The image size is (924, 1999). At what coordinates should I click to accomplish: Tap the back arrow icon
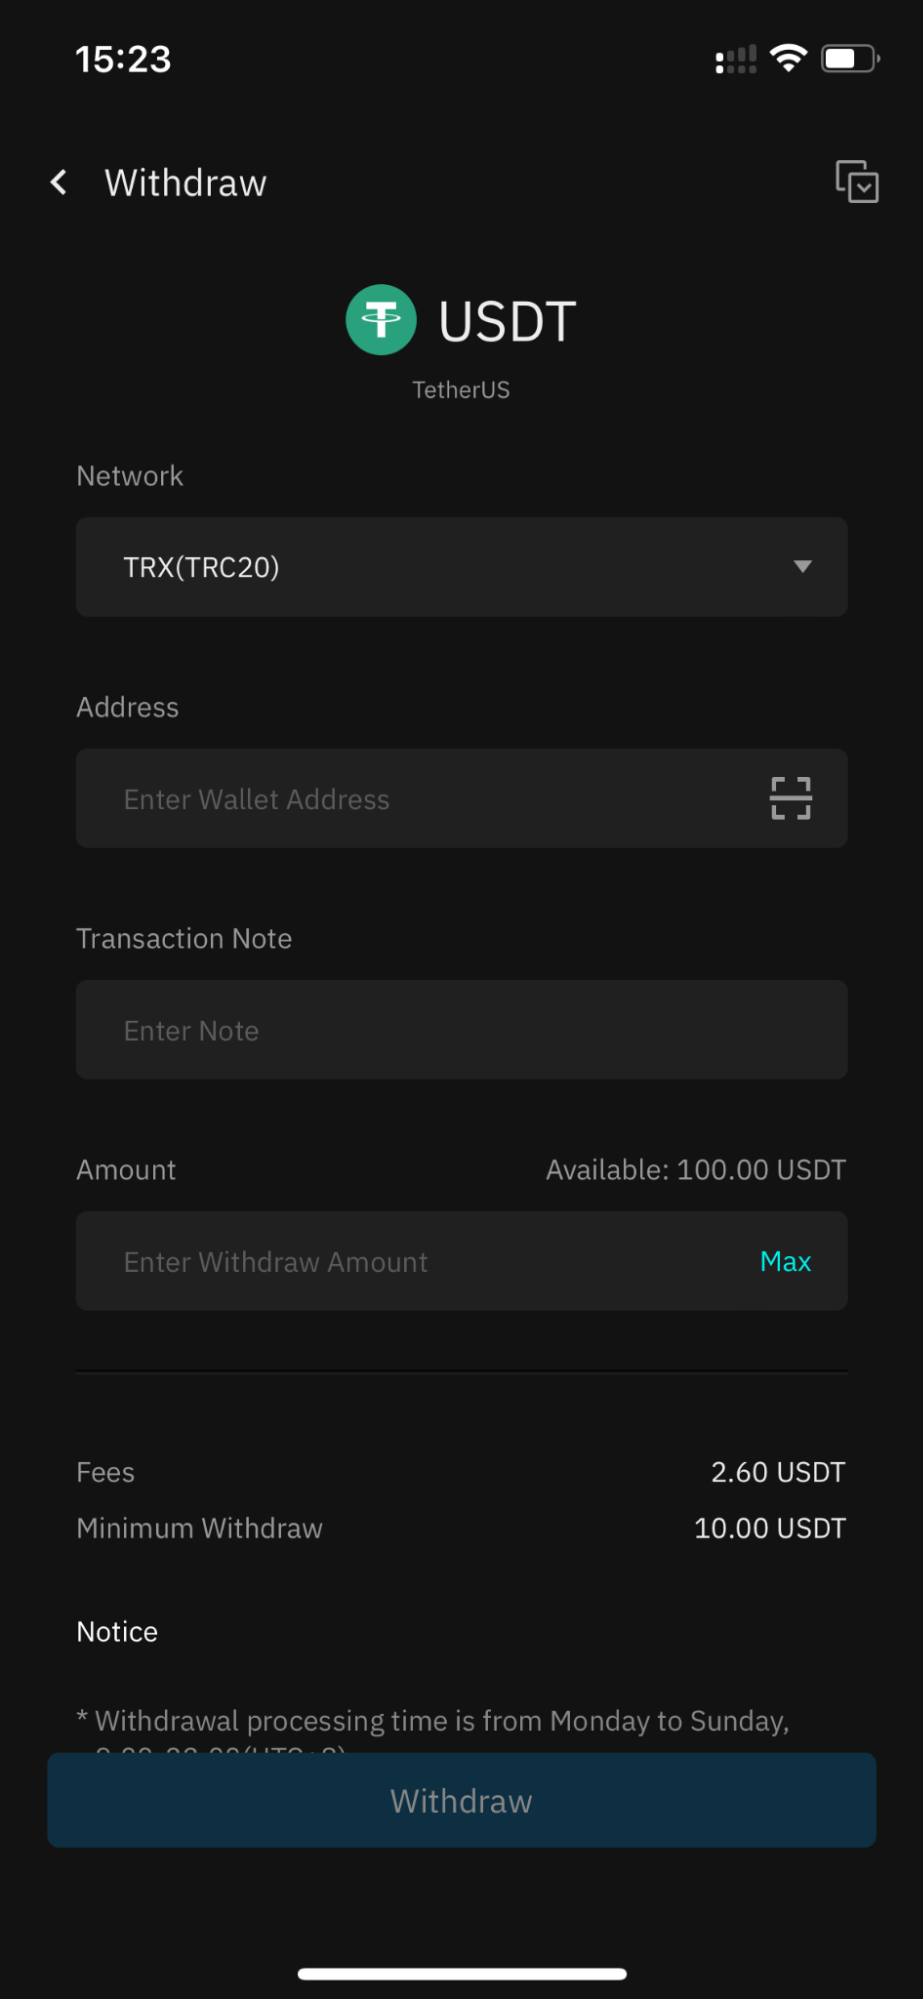60,183
